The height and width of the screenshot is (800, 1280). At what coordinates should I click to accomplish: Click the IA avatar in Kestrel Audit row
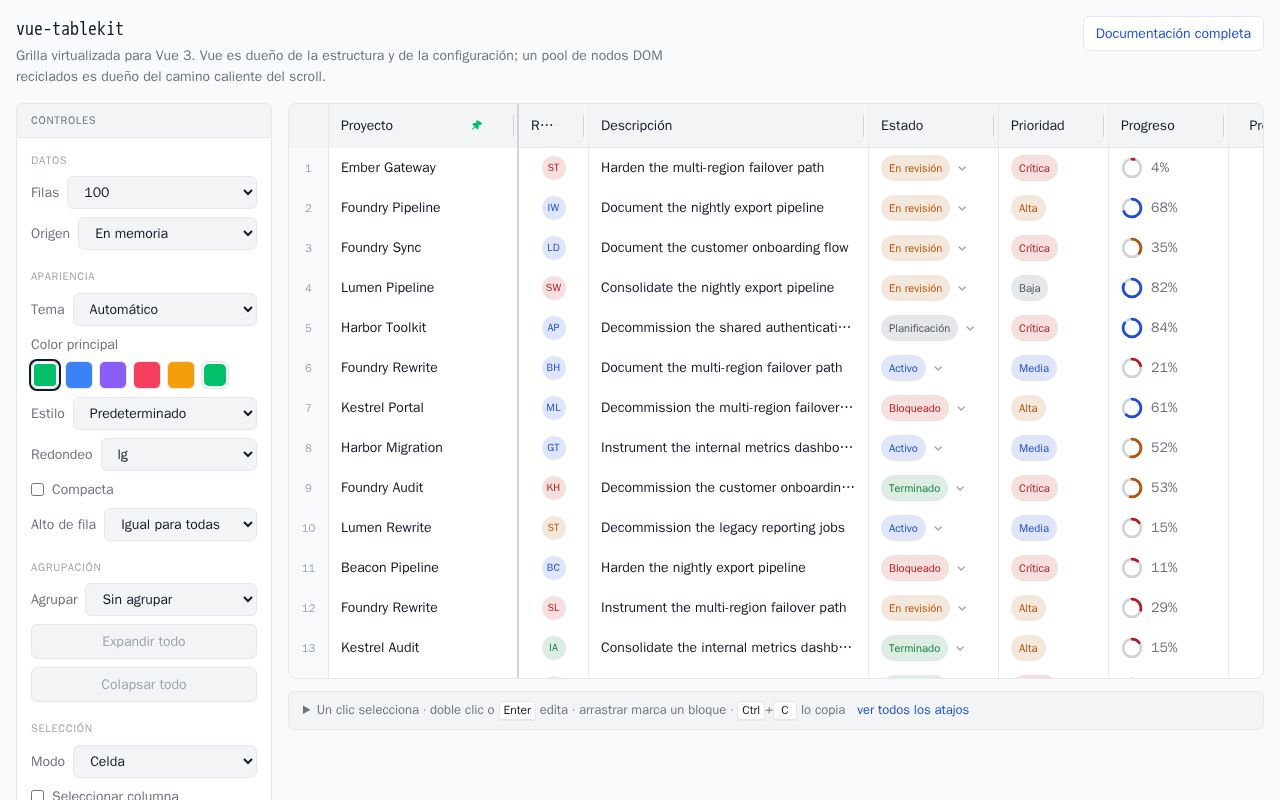tap(553, 648)
